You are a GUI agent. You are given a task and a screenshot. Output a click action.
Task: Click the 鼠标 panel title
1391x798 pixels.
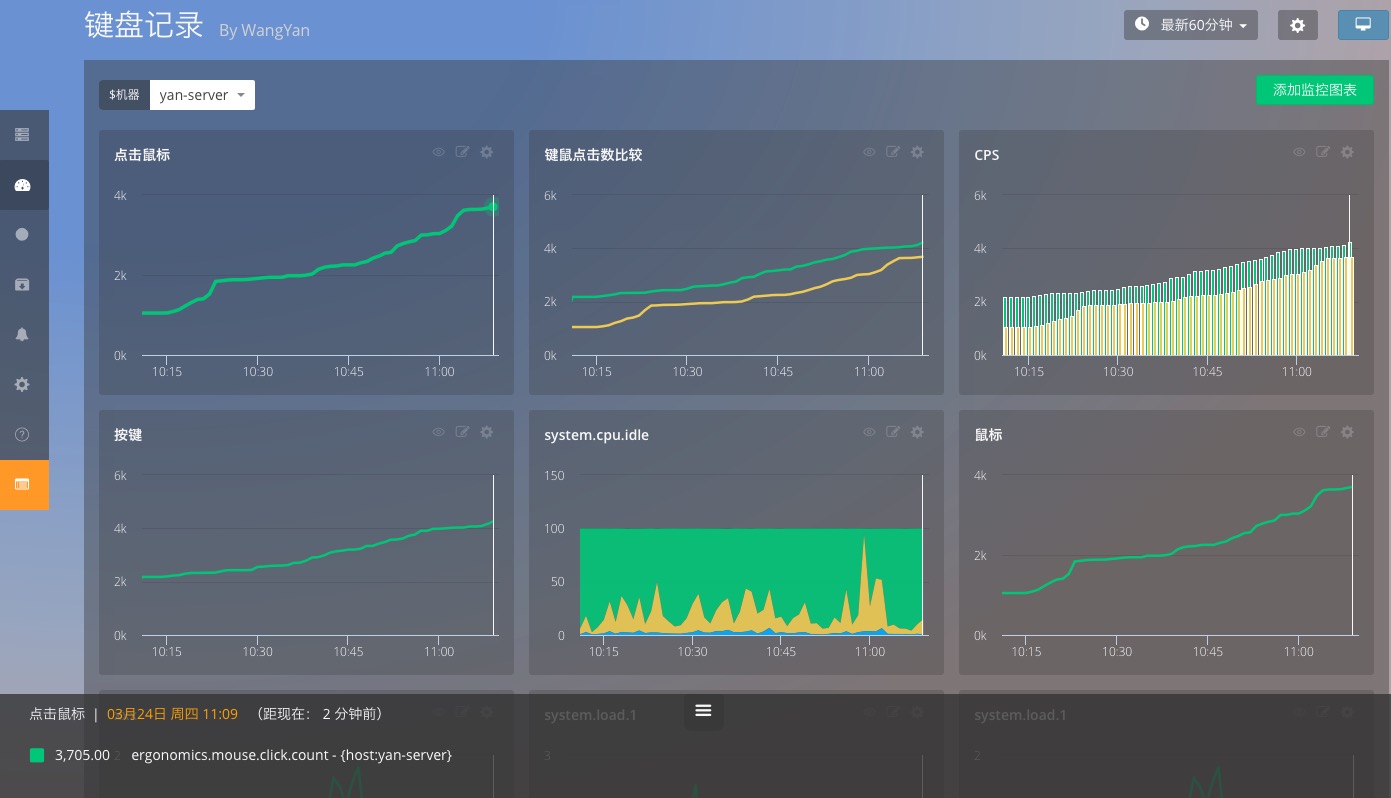[x=988, y=435]
